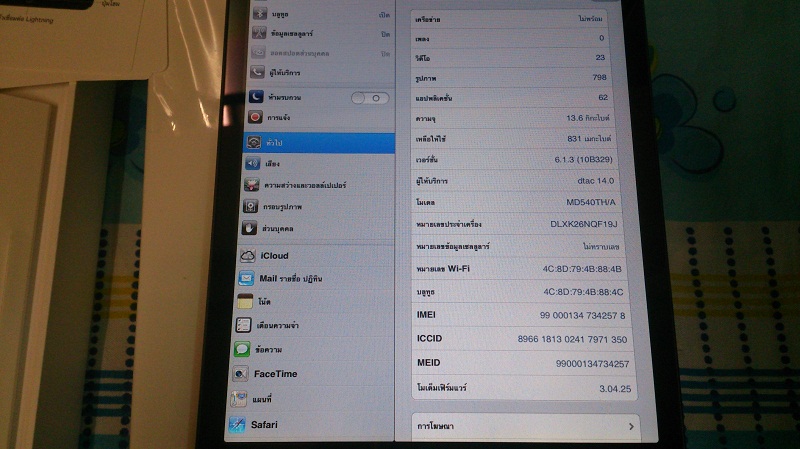Viewport: 800px width, 449px height.
Task: Click the Network row status value
Action: [x=590, y=18]
